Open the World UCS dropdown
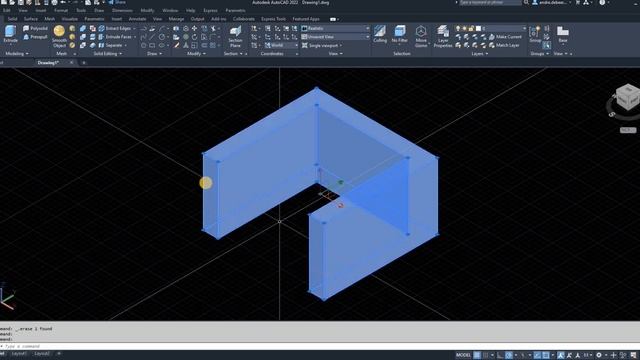The height and width of the screenshot is (360, 640). tap(281, 45)
